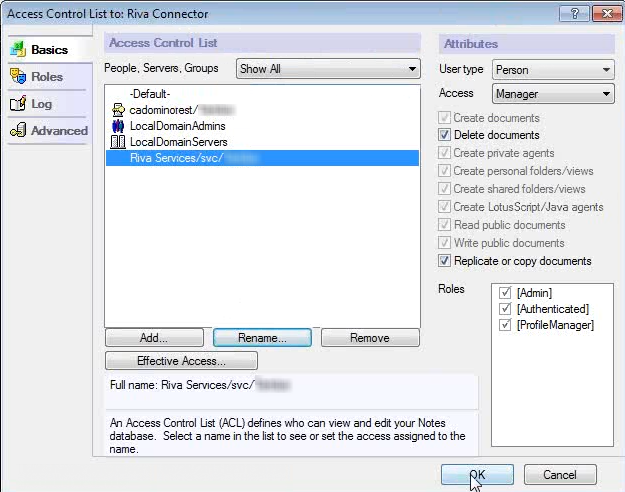Click the Roles masks icon
625x492 pixels.
(x=18, y=76)
